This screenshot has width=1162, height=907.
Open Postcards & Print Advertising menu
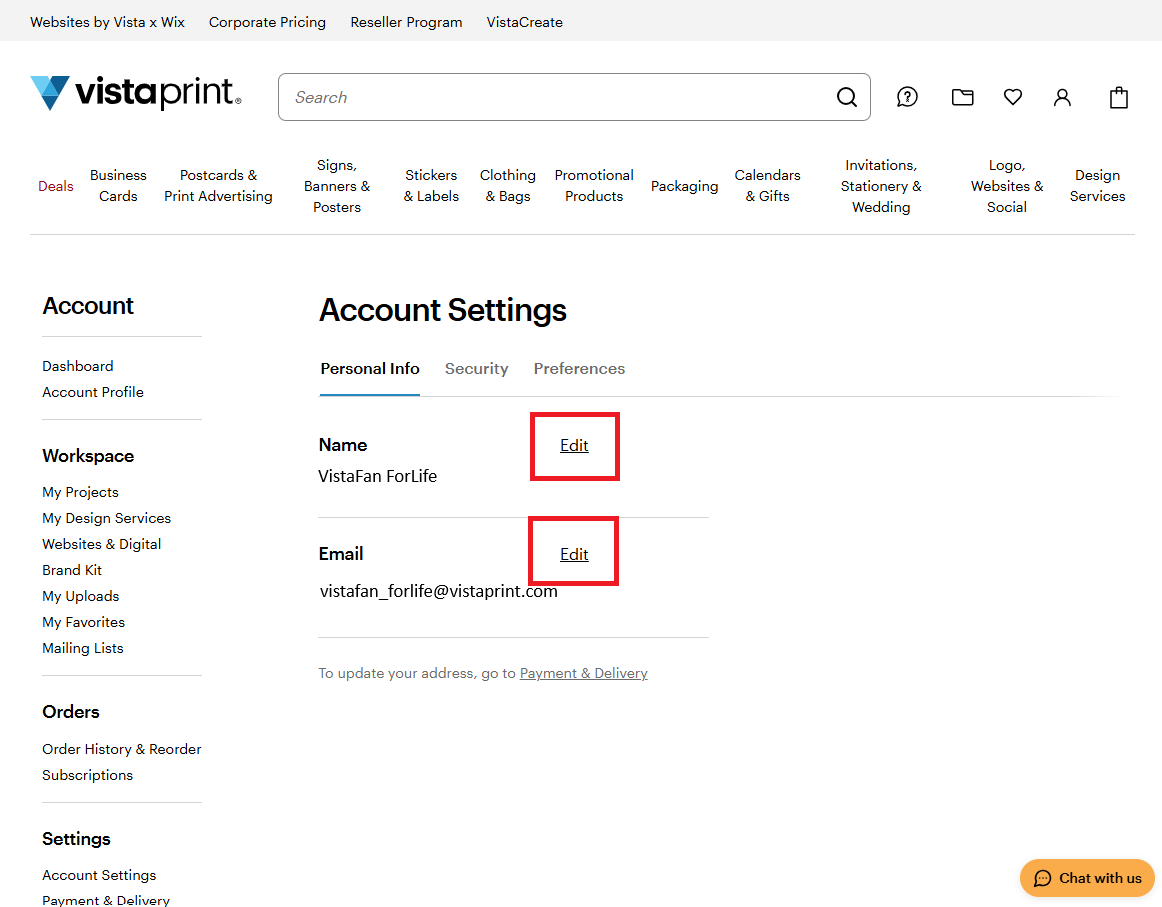(219, 185)
